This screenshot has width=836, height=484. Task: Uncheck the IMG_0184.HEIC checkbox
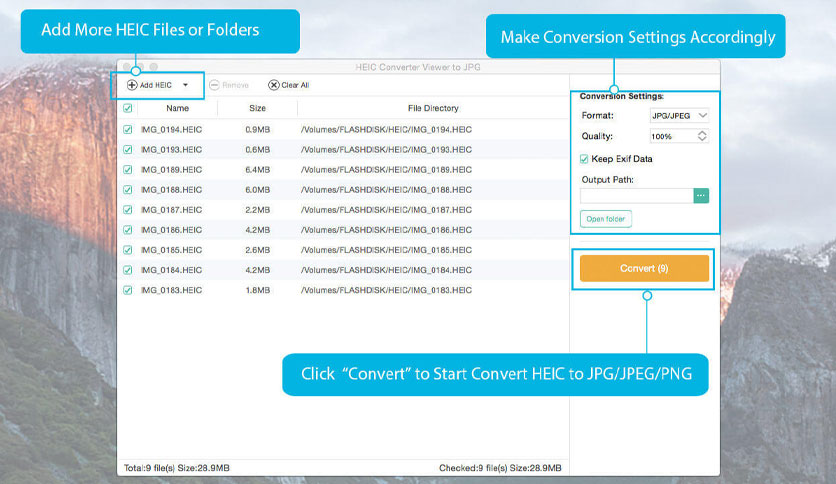coord(128,270)
